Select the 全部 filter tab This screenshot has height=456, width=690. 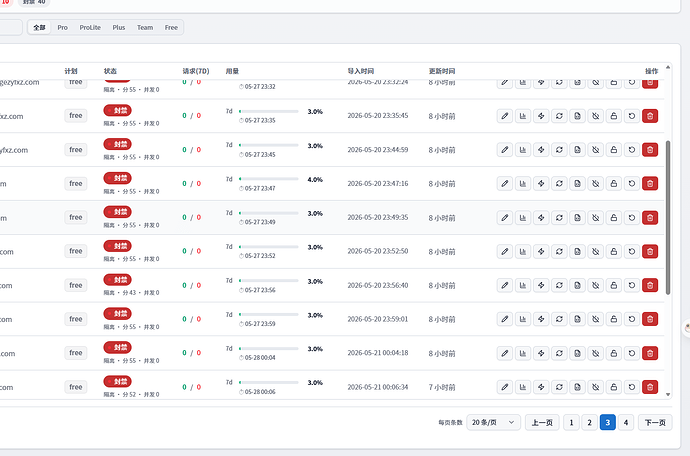pyautogui.click(x=39, y=27)
